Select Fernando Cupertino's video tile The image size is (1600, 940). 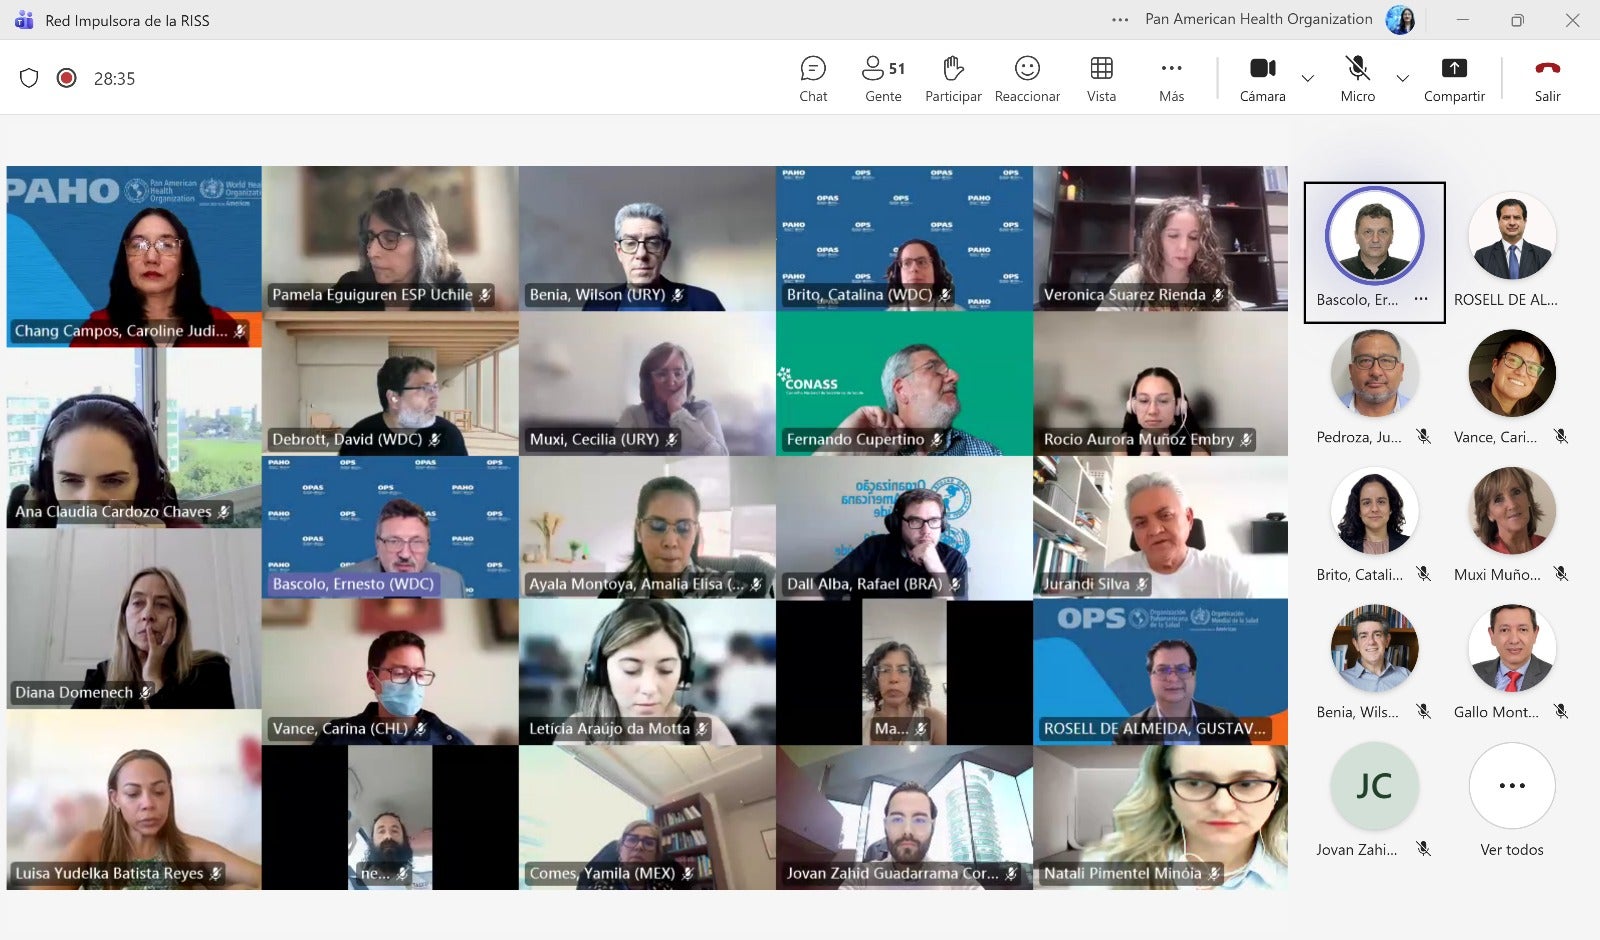point(904,384)
